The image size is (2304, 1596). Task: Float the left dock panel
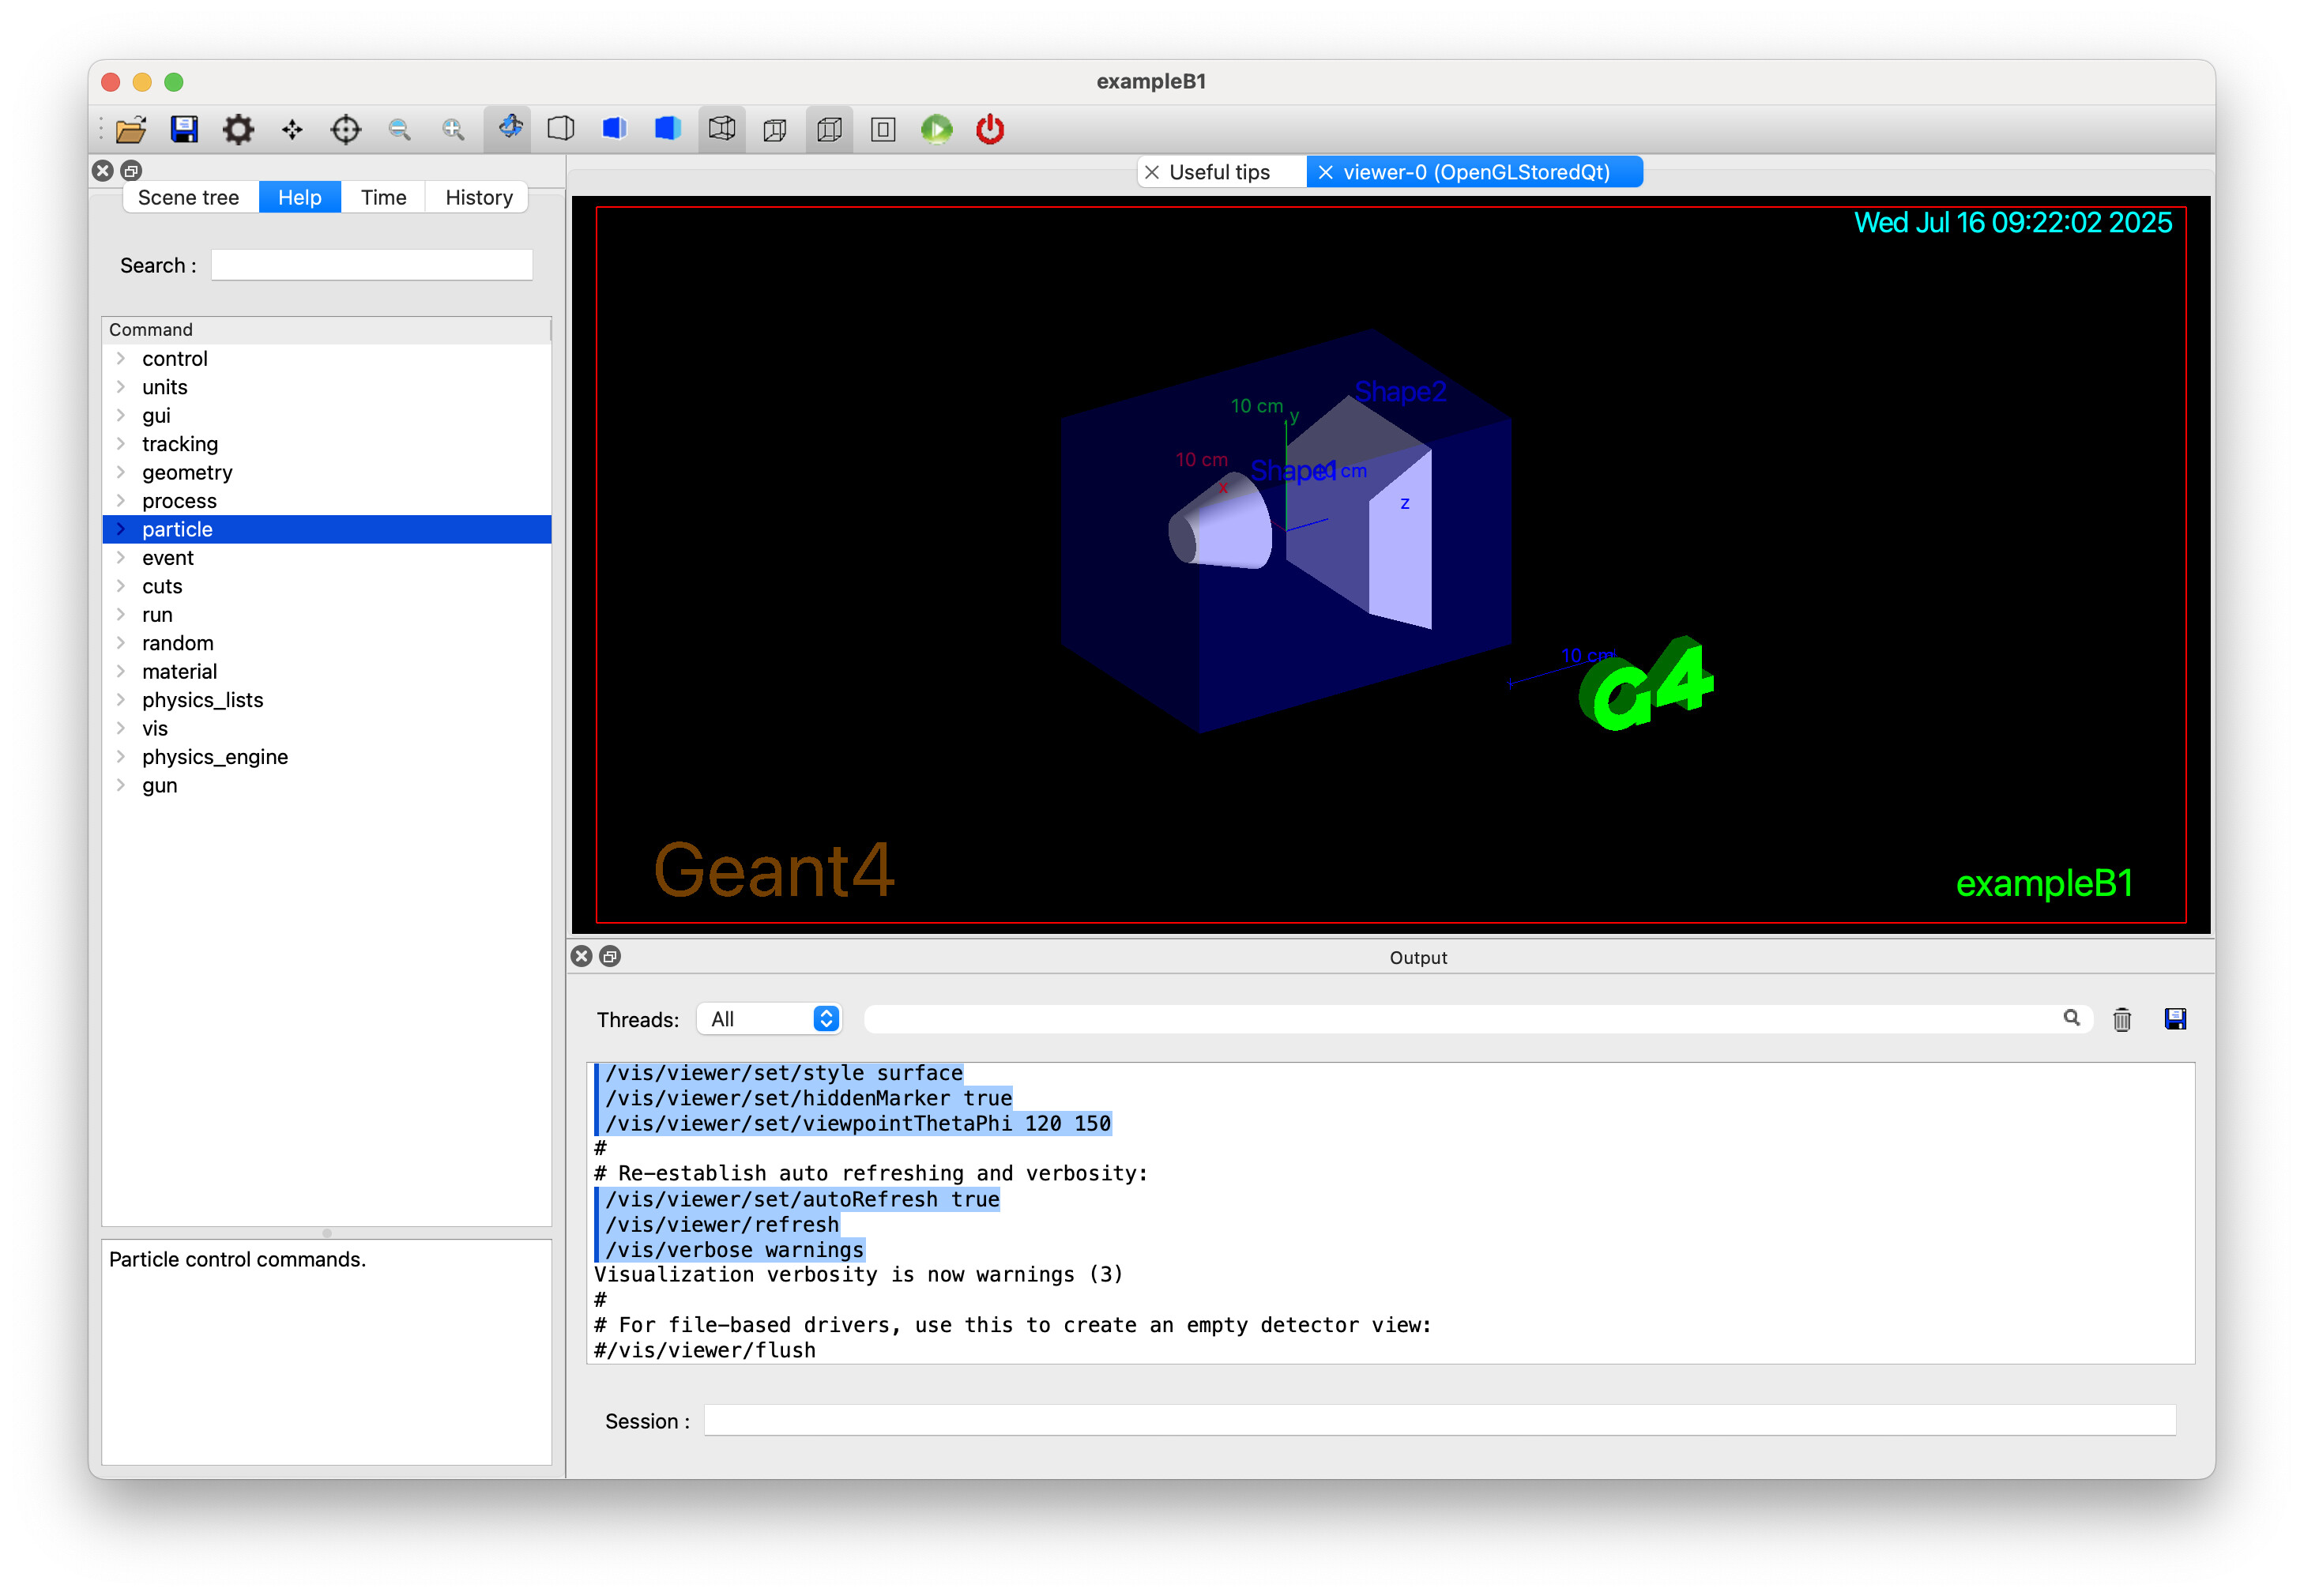click(131, 170)
